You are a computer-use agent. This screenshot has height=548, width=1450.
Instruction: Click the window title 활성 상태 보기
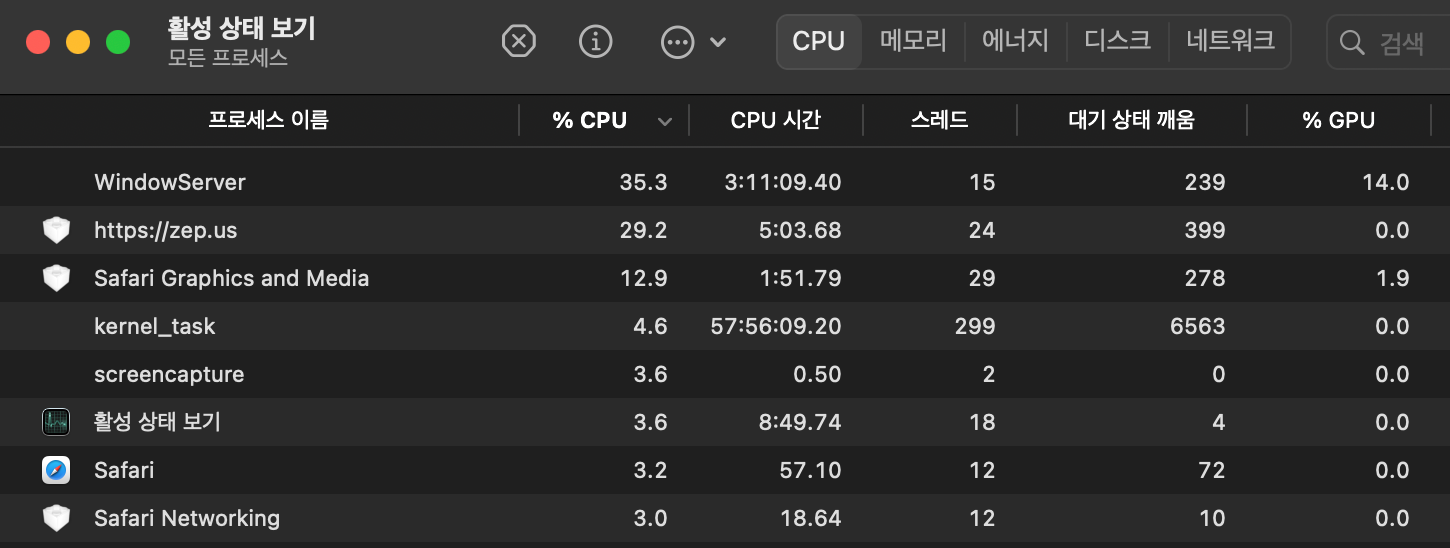pyautogui.click(x=241, y=28)
